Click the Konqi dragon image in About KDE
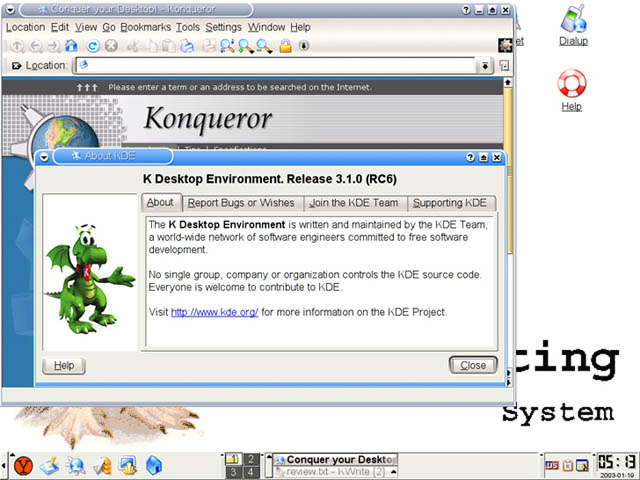 (90, 278)
